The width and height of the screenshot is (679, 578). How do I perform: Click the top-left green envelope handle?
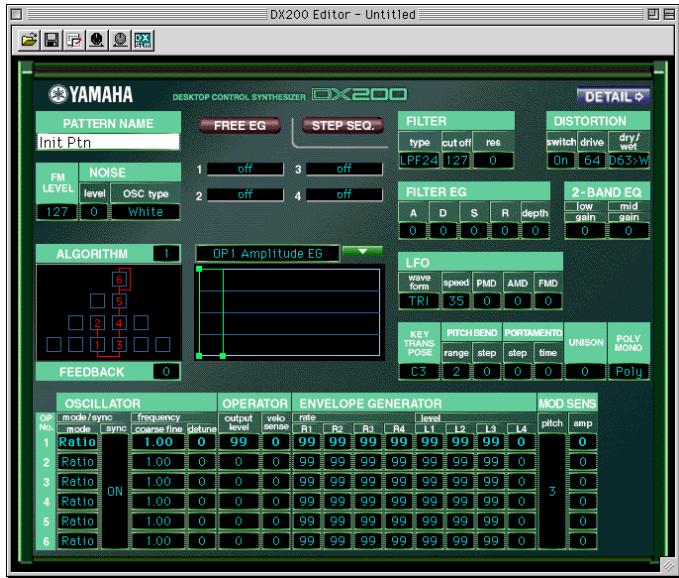tap(199, 269)
